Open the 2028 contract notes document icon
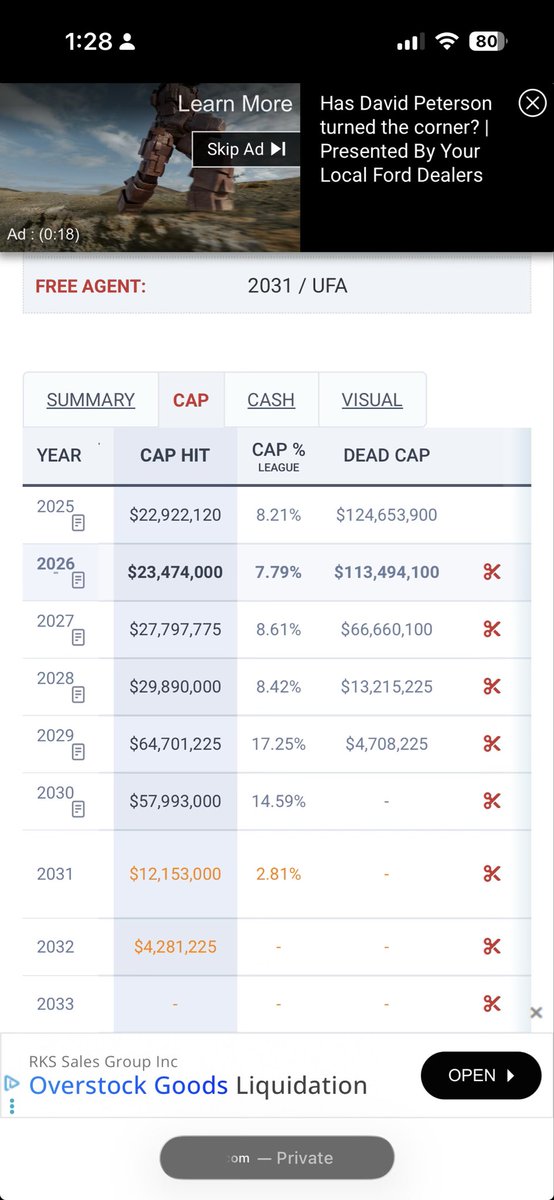The width and height of the screenshot is (554, 1200). coord(78,694)
